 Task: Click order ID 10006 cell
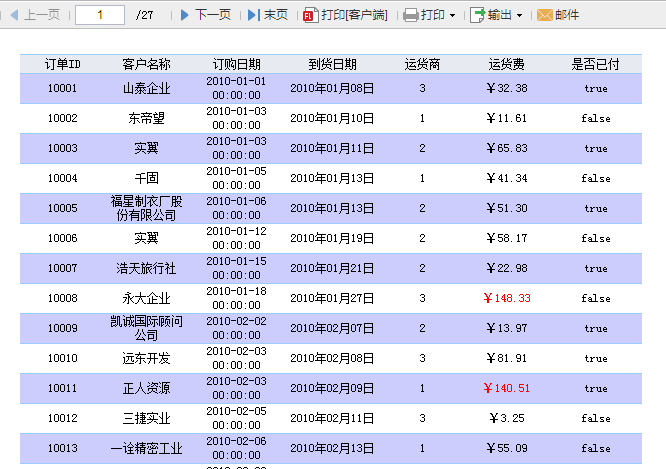tap(62, 238)
